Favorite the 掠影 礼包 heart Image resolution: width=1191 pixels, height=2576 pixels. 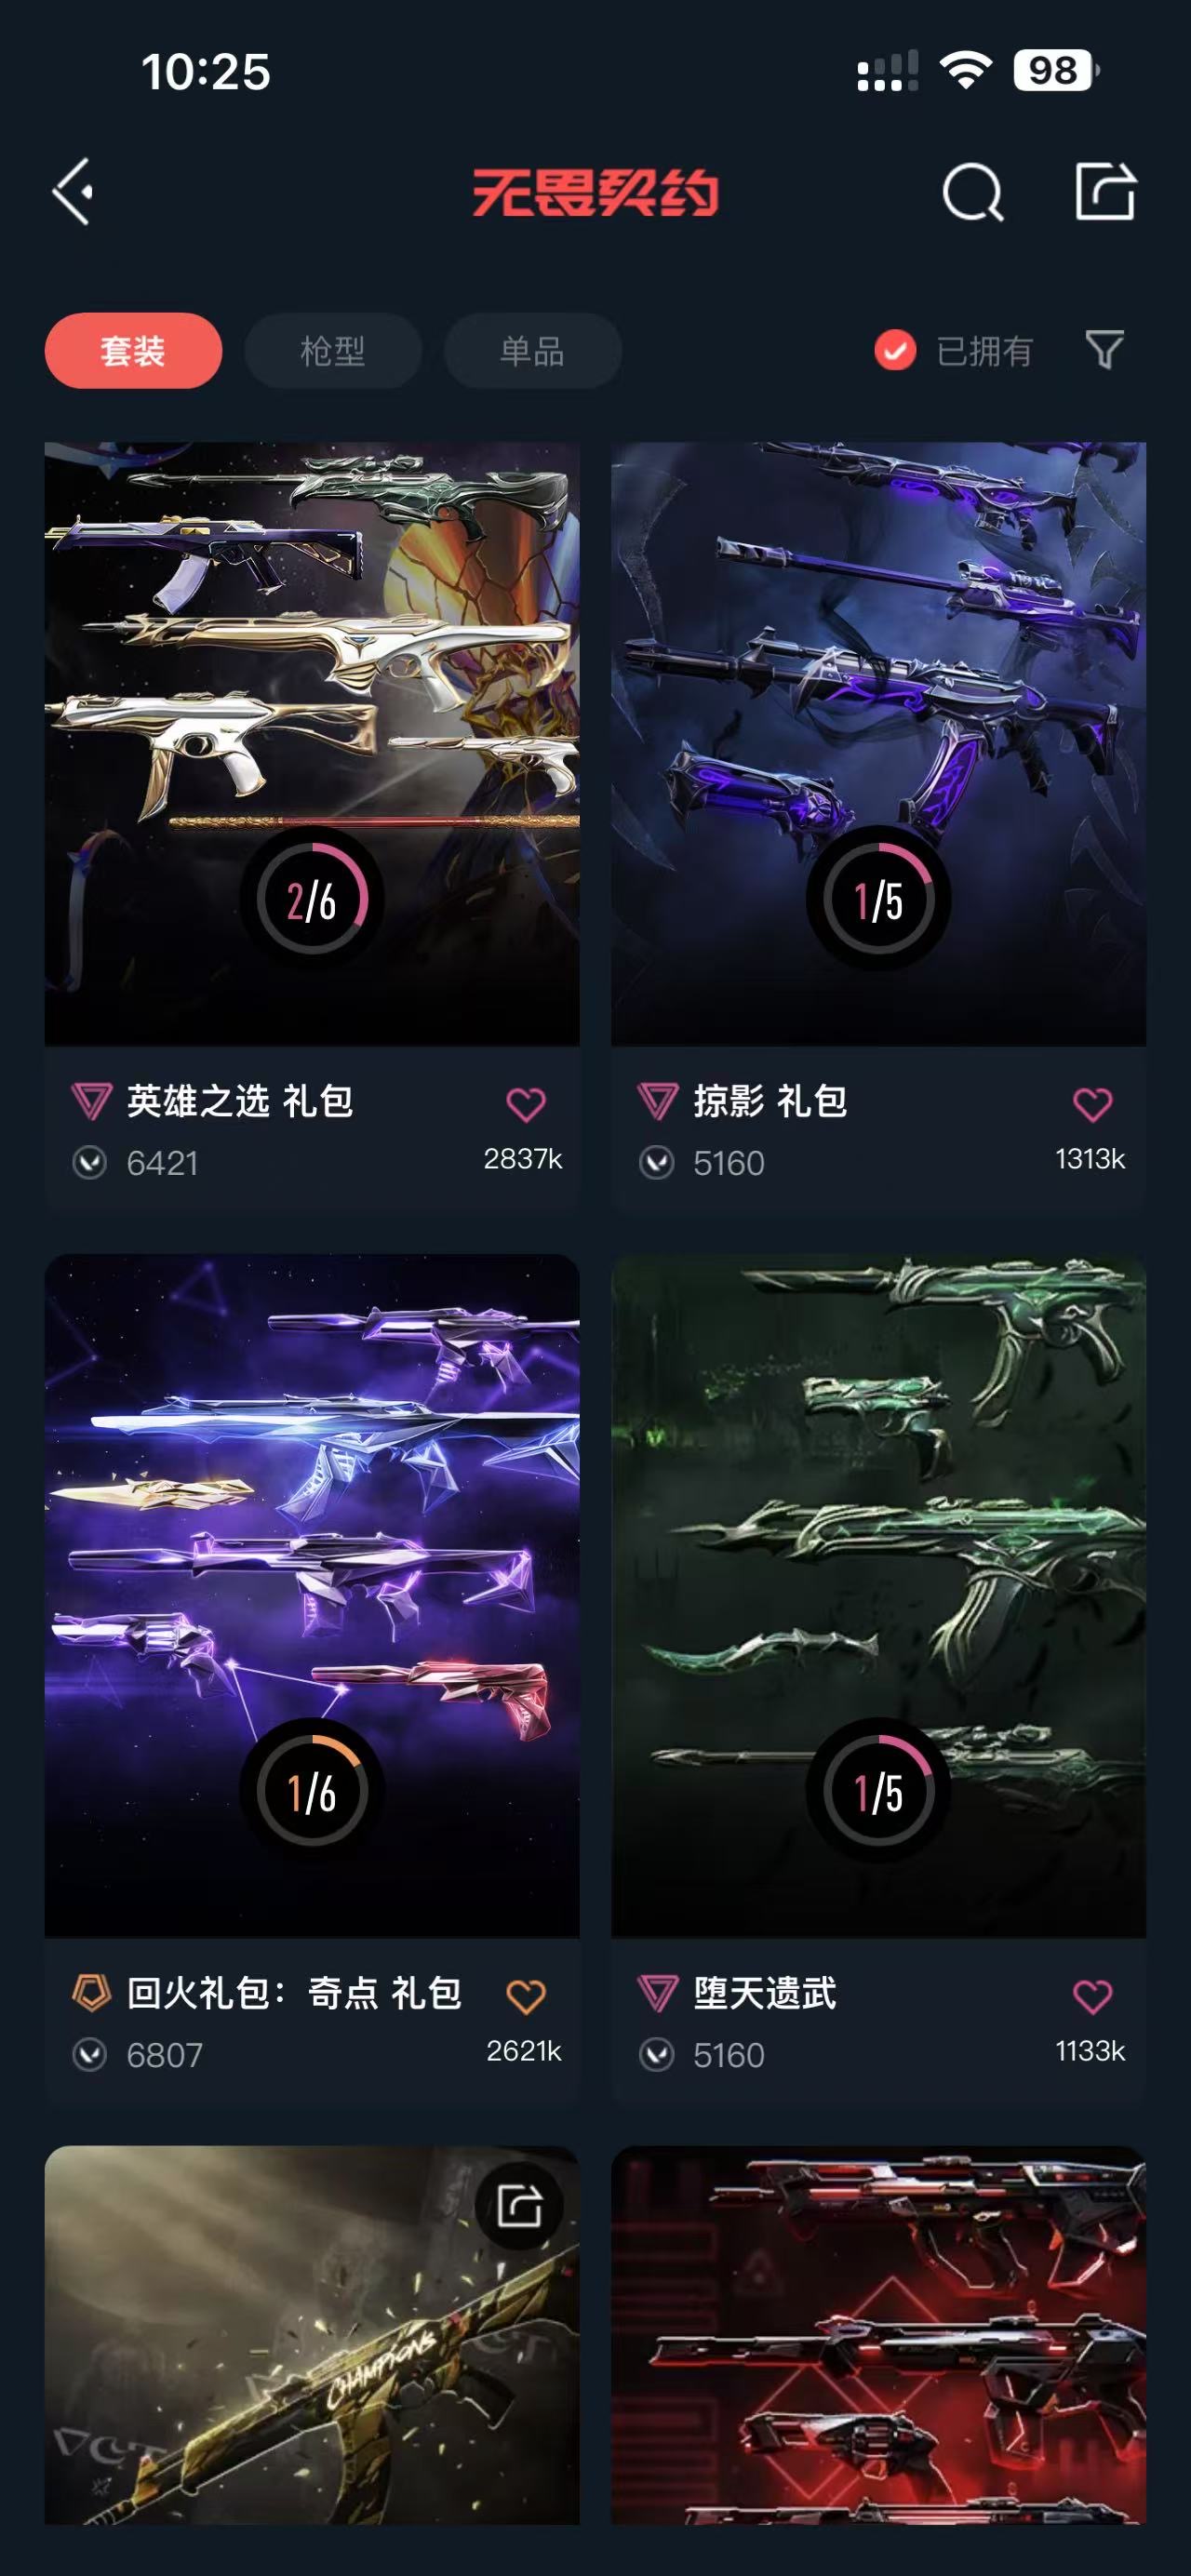pyautogui.click(x=1092, y=1104)
